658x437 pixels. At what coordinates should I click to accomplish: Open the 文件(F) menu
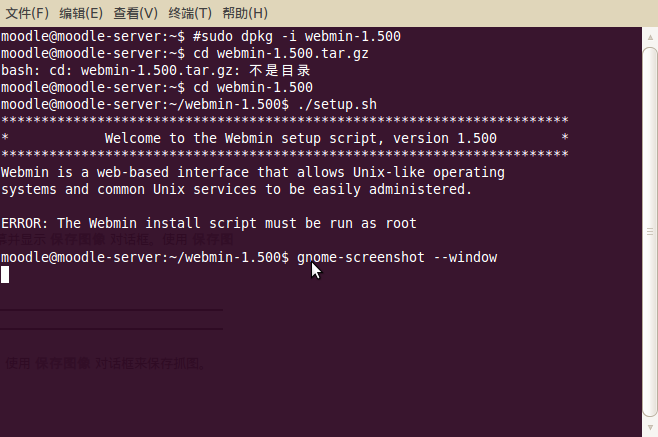27,13
